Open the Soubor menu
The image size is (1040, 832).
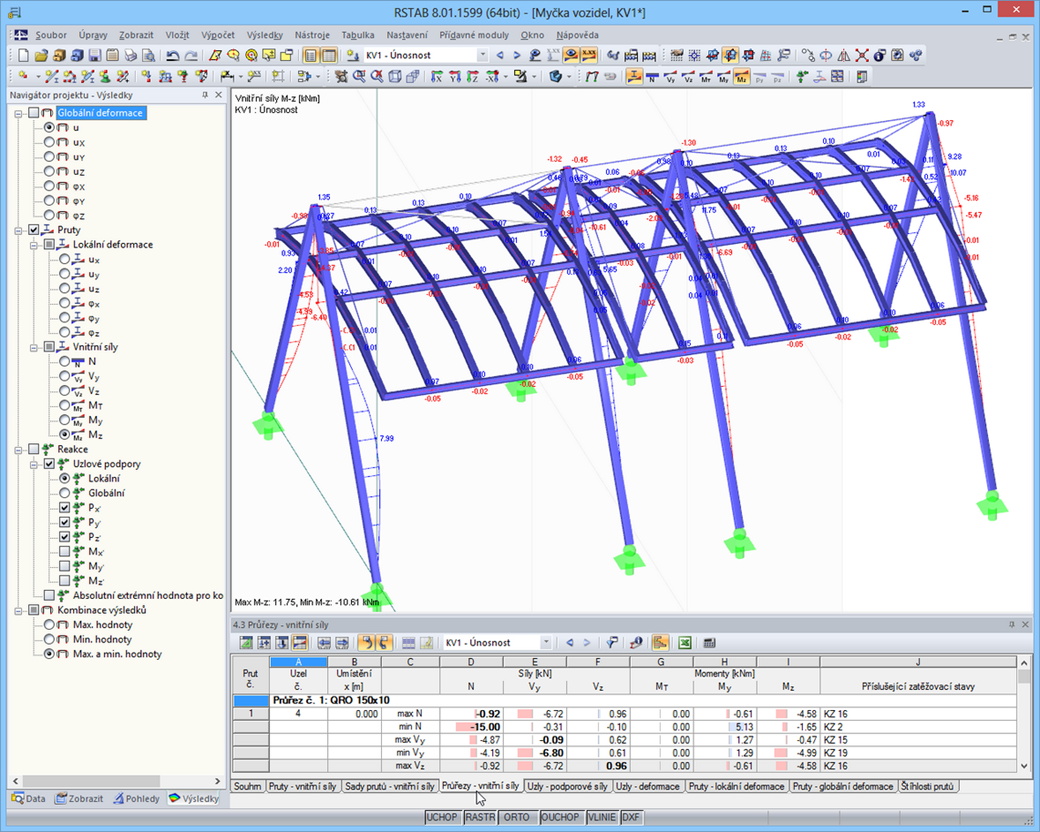(x=51, y=35)
